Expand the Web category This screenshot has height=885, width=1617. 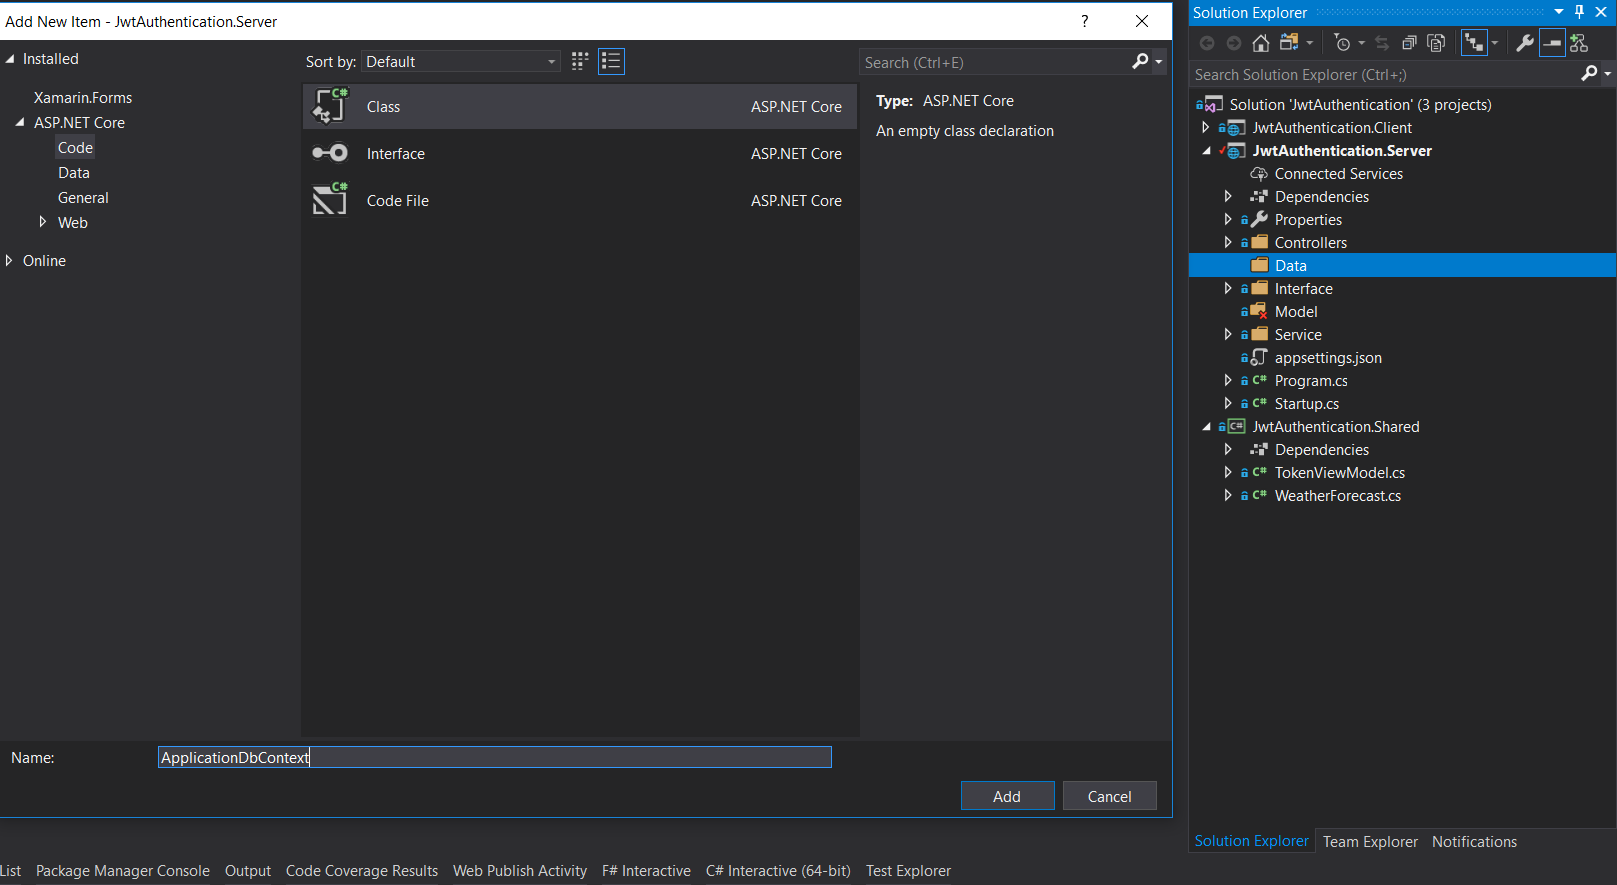click(42, 222)
